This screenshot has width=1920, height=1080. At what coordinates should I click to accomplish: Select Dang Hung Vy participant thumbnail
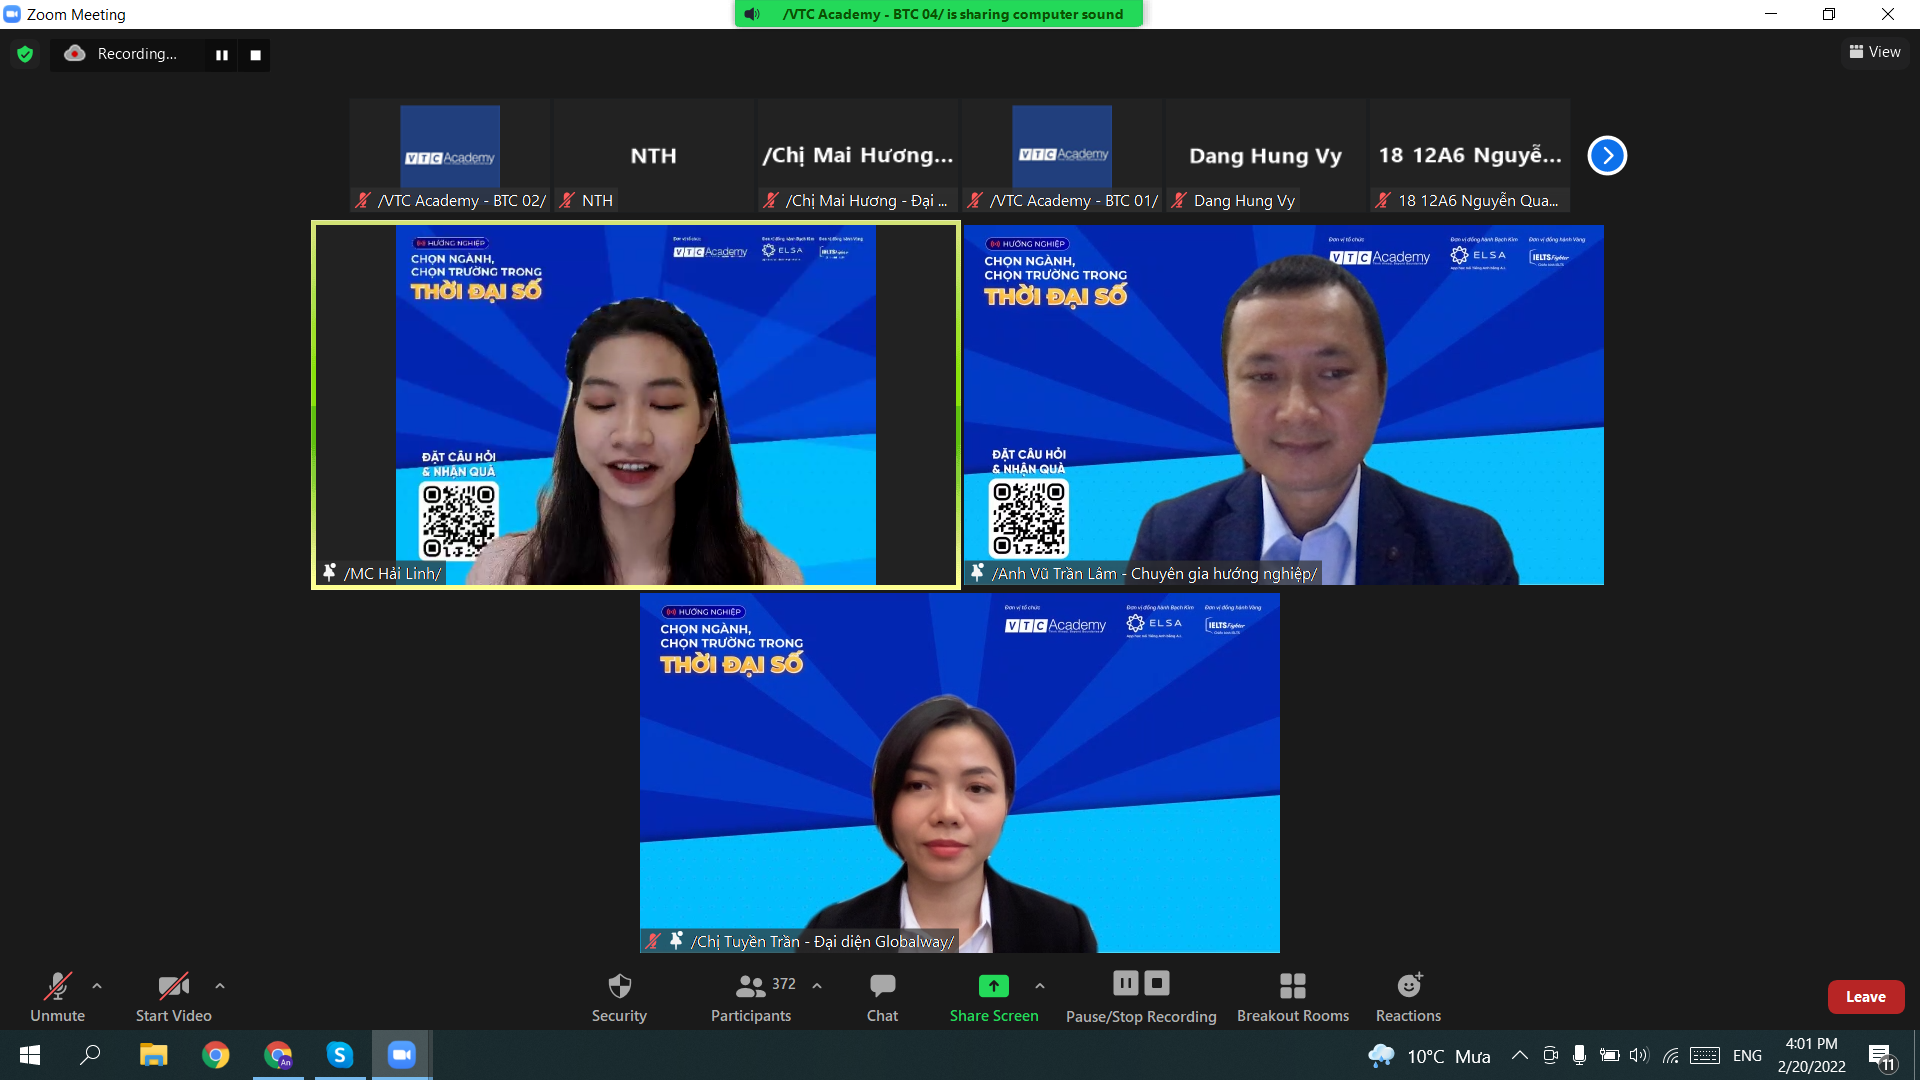click(x=1265, y=155)
